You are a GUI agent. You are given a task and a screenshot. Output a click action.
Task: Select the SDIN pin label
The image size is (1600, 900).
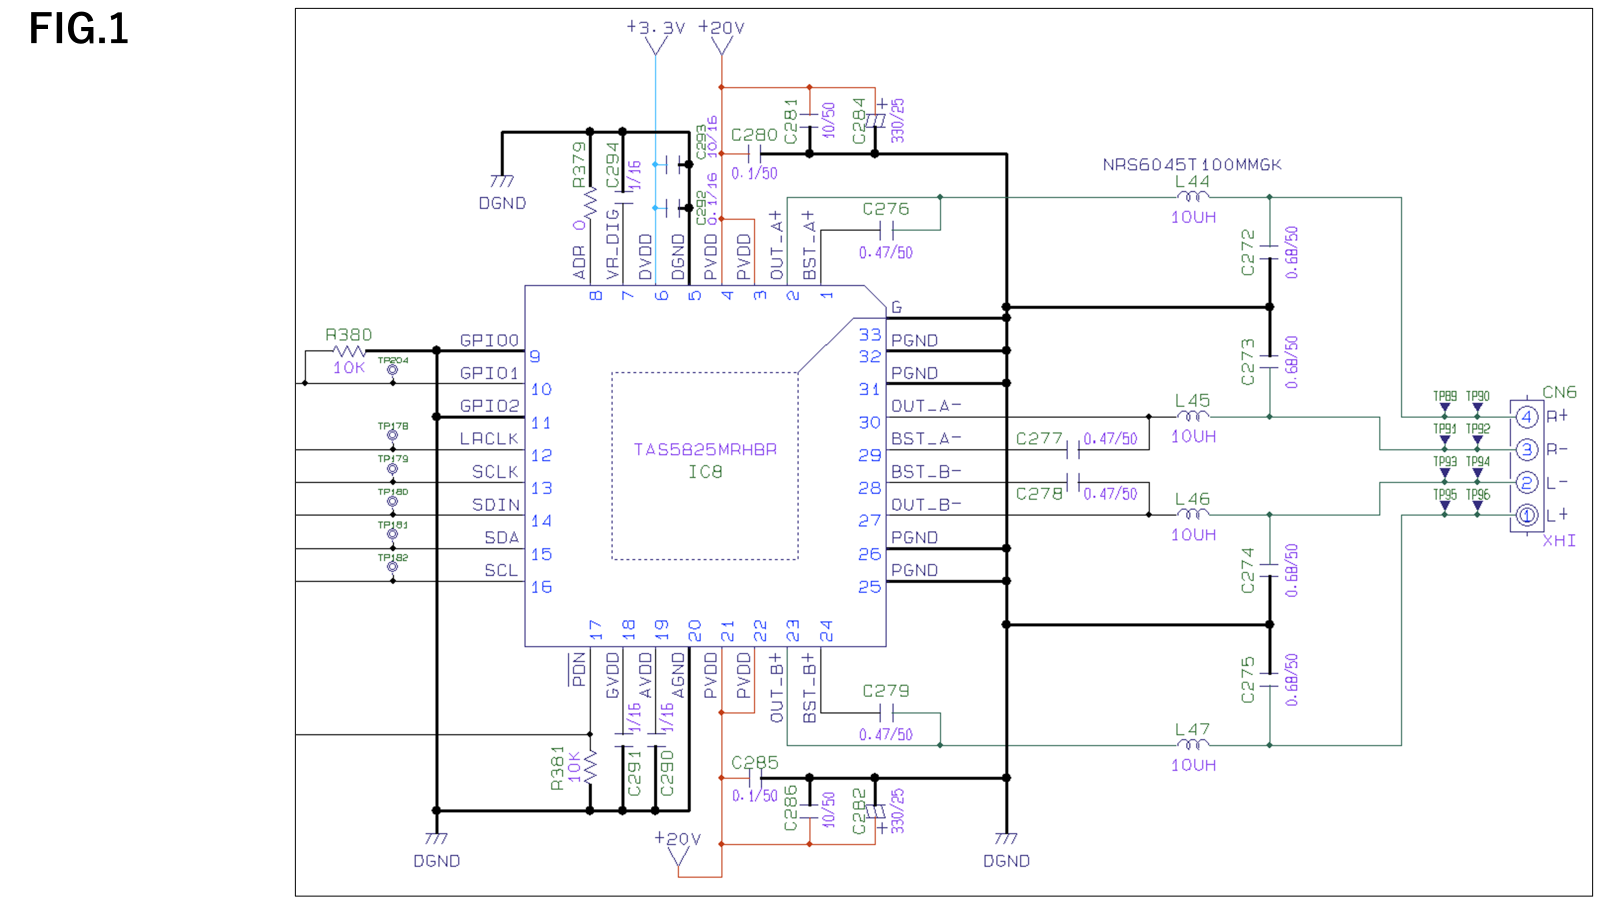click(x=495, y=505)
